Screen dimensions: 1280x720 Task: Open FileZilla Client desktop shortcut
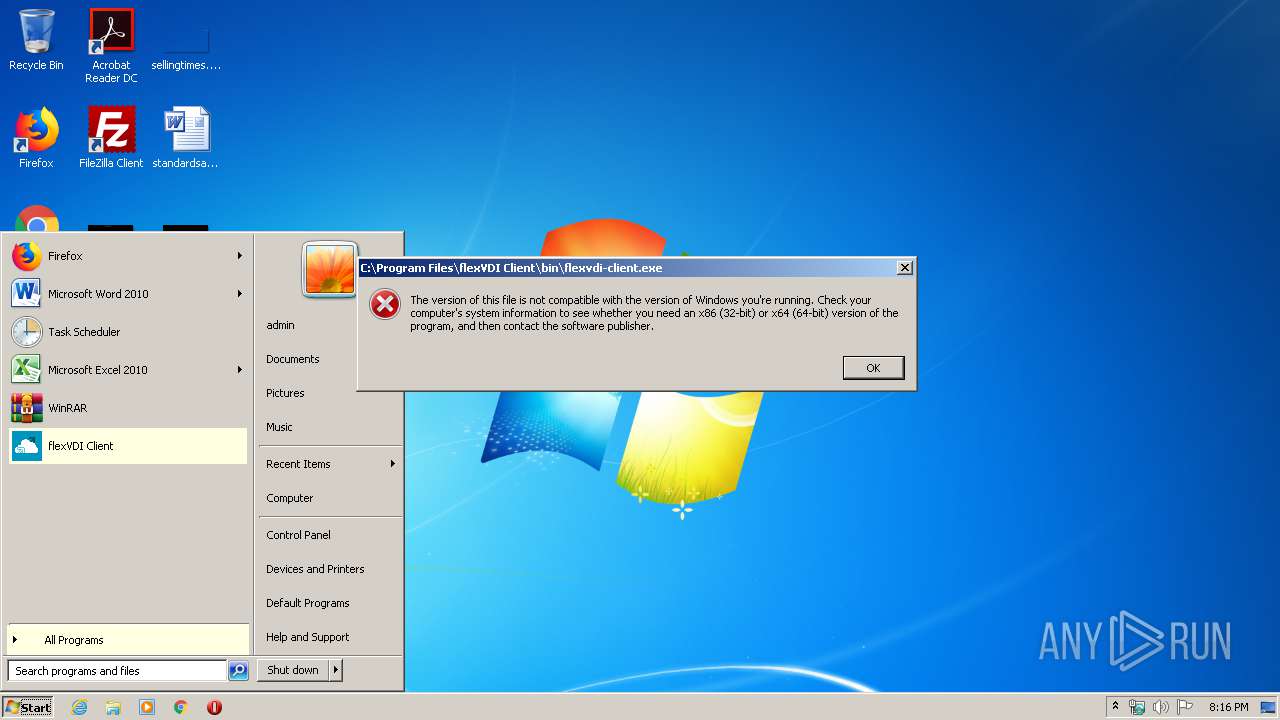111,137
